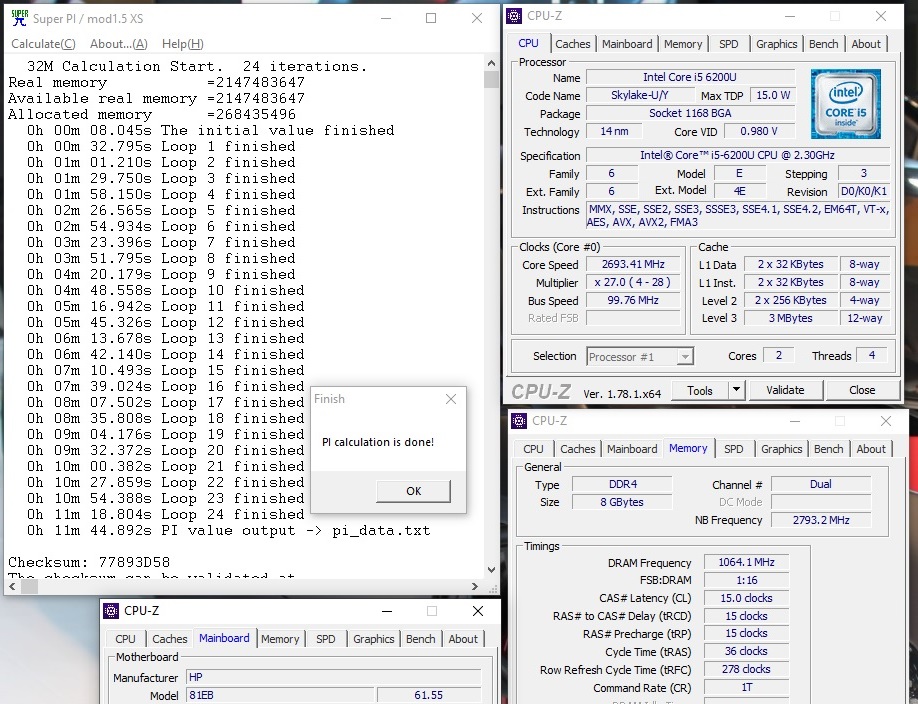This screenshot has height=704, width=918.
Task: Minimize the Super PI window
Action: click(x=386, y=18)
